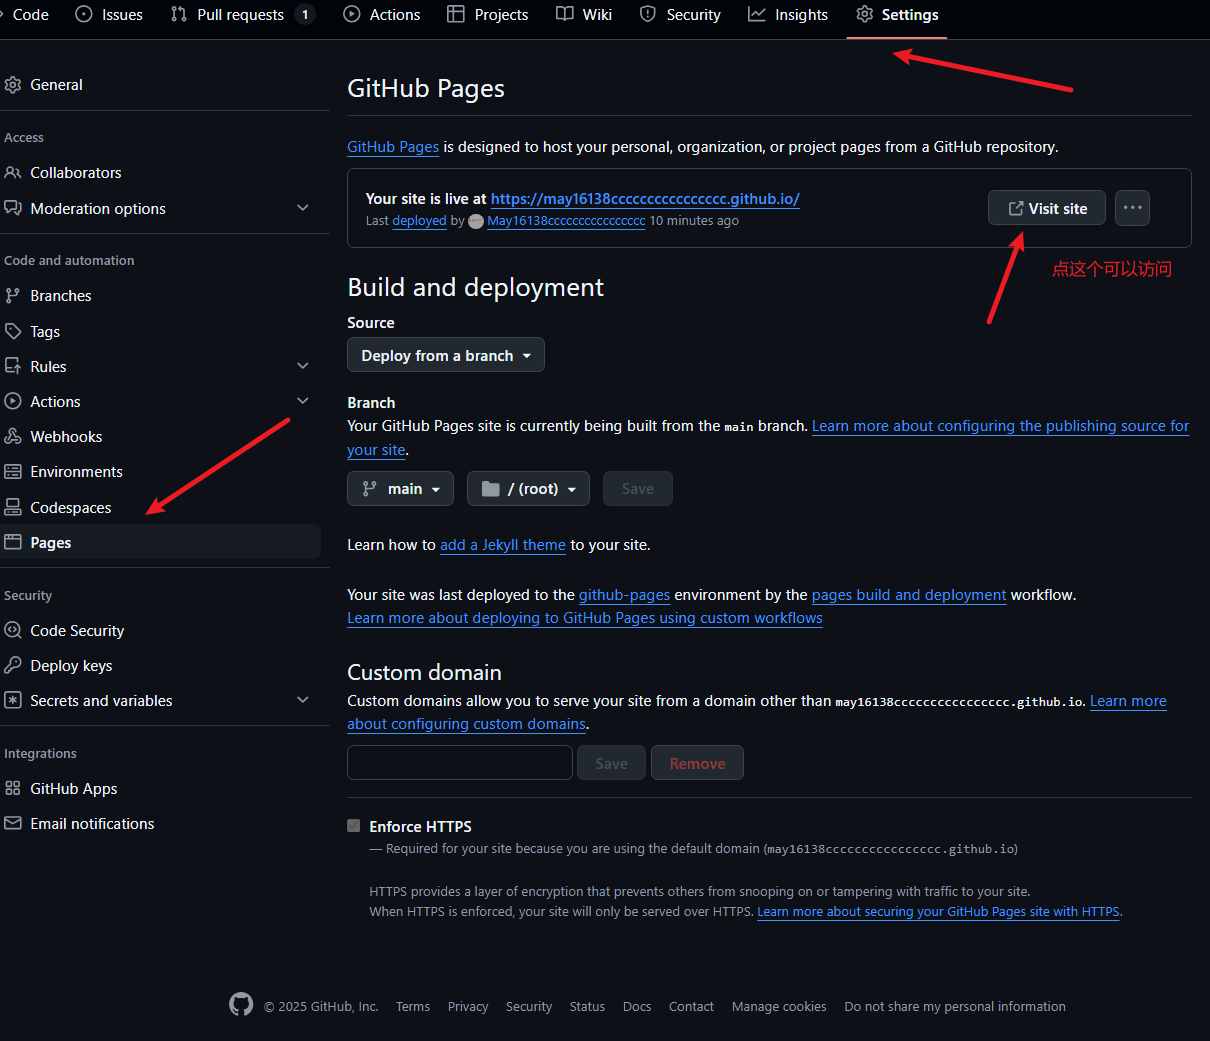This screenshot has width=1210, height=1041.
Task: Expand the sidebar Actions submenu chevron
Action: [x=303, y=401]
